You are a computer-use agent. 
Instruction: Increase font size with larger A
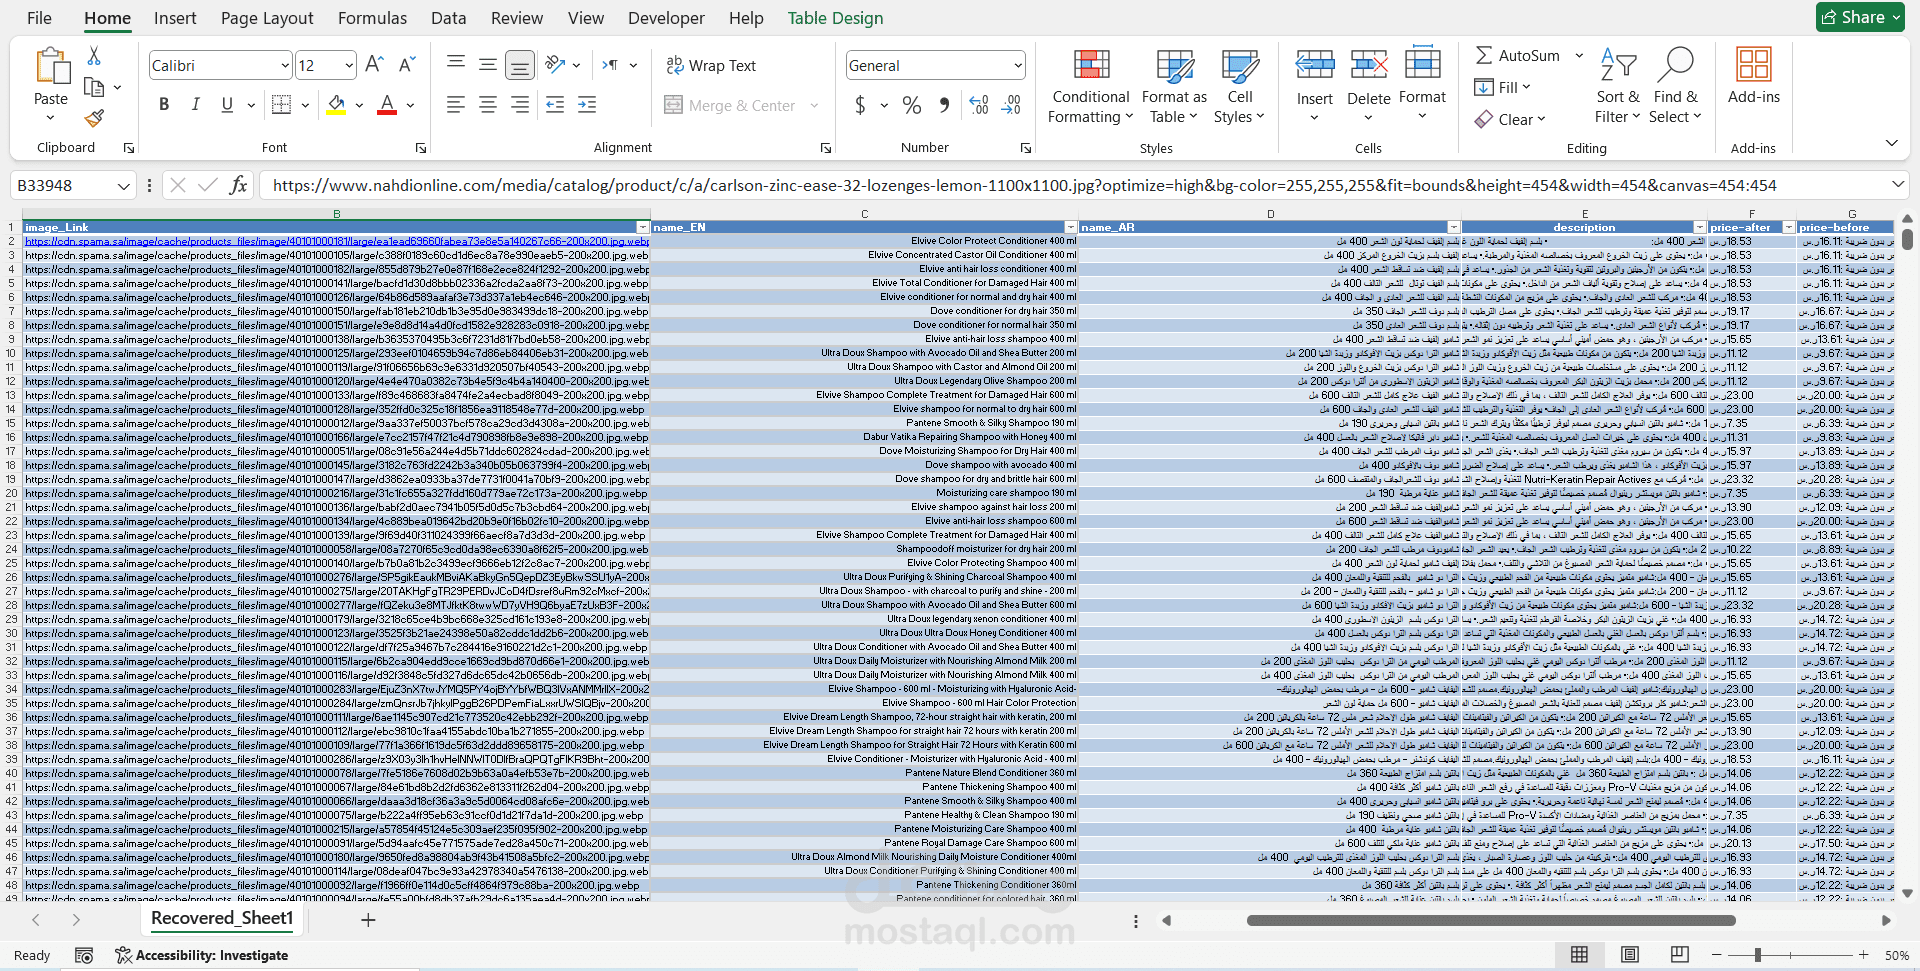[x=375, y=65]
